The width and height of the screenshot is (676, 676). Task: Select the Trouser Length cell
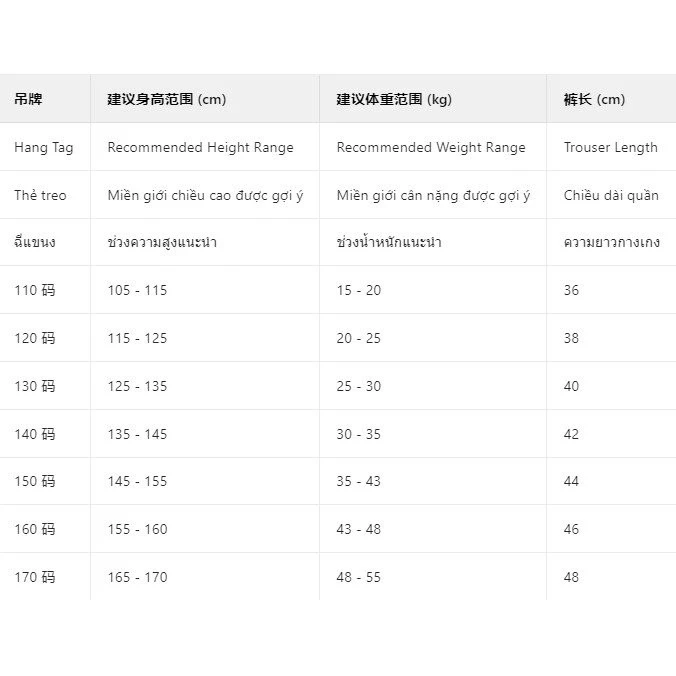[x=610, y=147]
